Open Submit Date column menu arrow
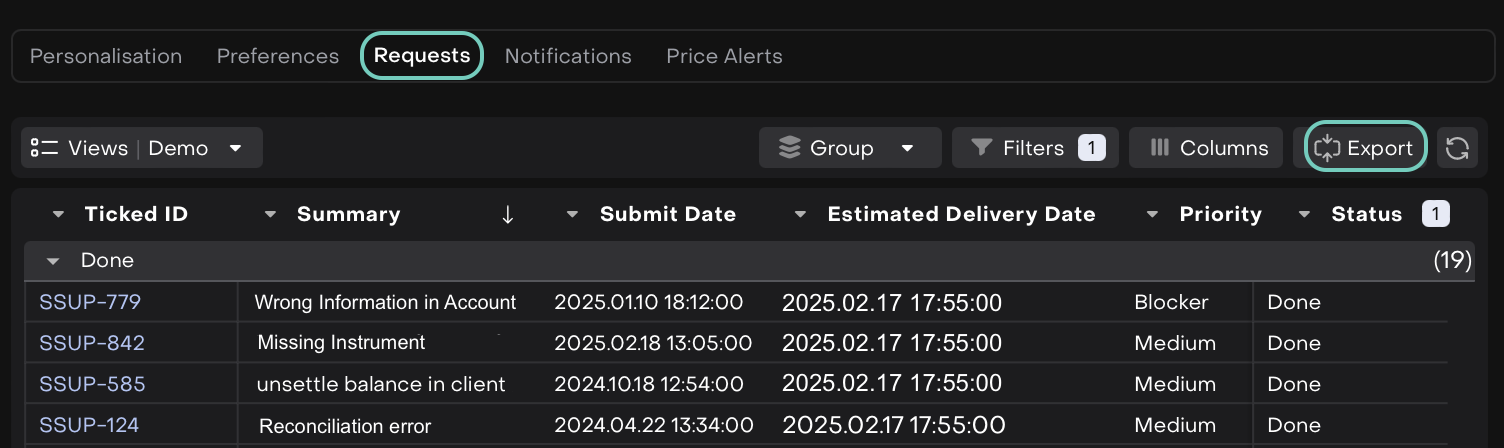Viewport: 1504px width, 448px height. (x=572, y=214)
